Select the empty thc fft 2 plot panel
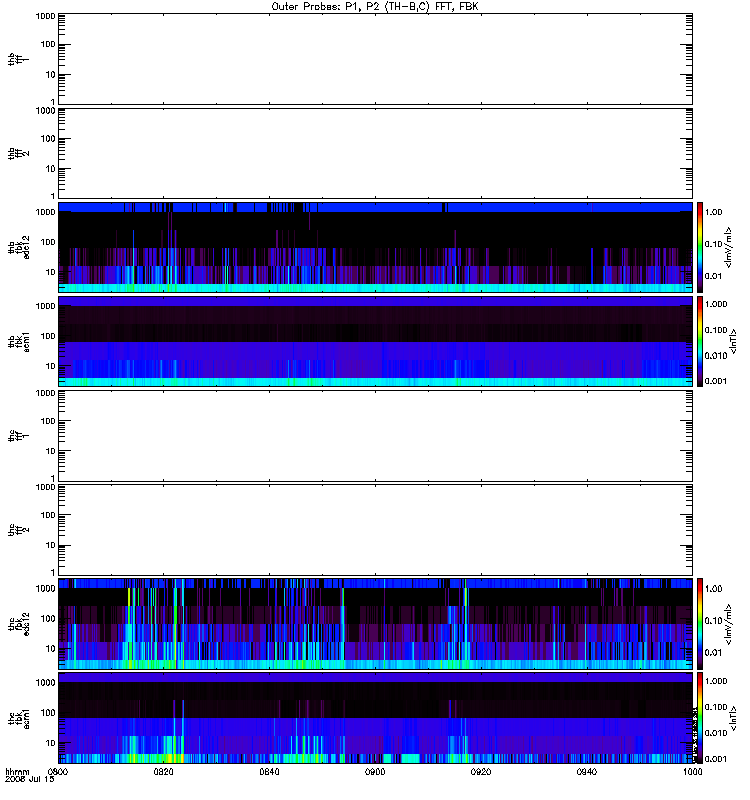The image size is (750, 800). (x=375, y=530)
